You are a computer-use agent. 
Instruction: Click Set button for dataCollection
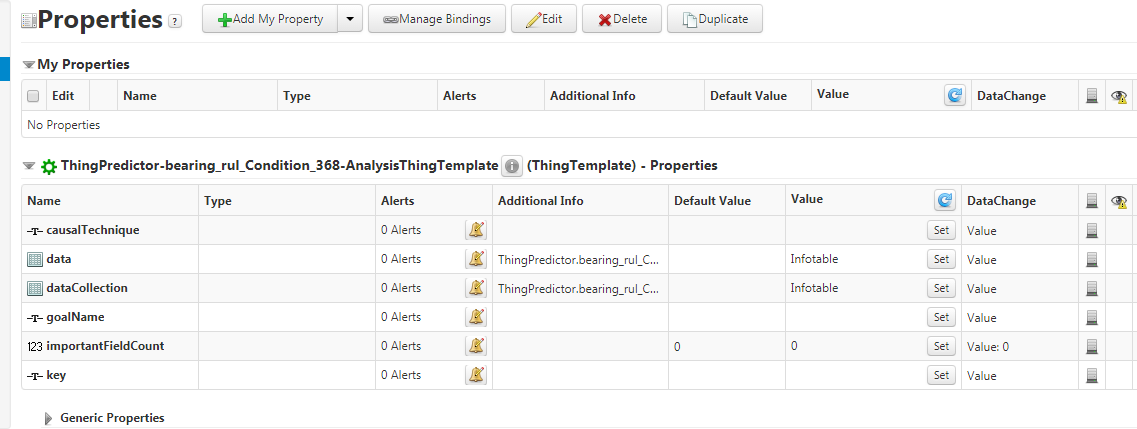click(x=941, y=288)
